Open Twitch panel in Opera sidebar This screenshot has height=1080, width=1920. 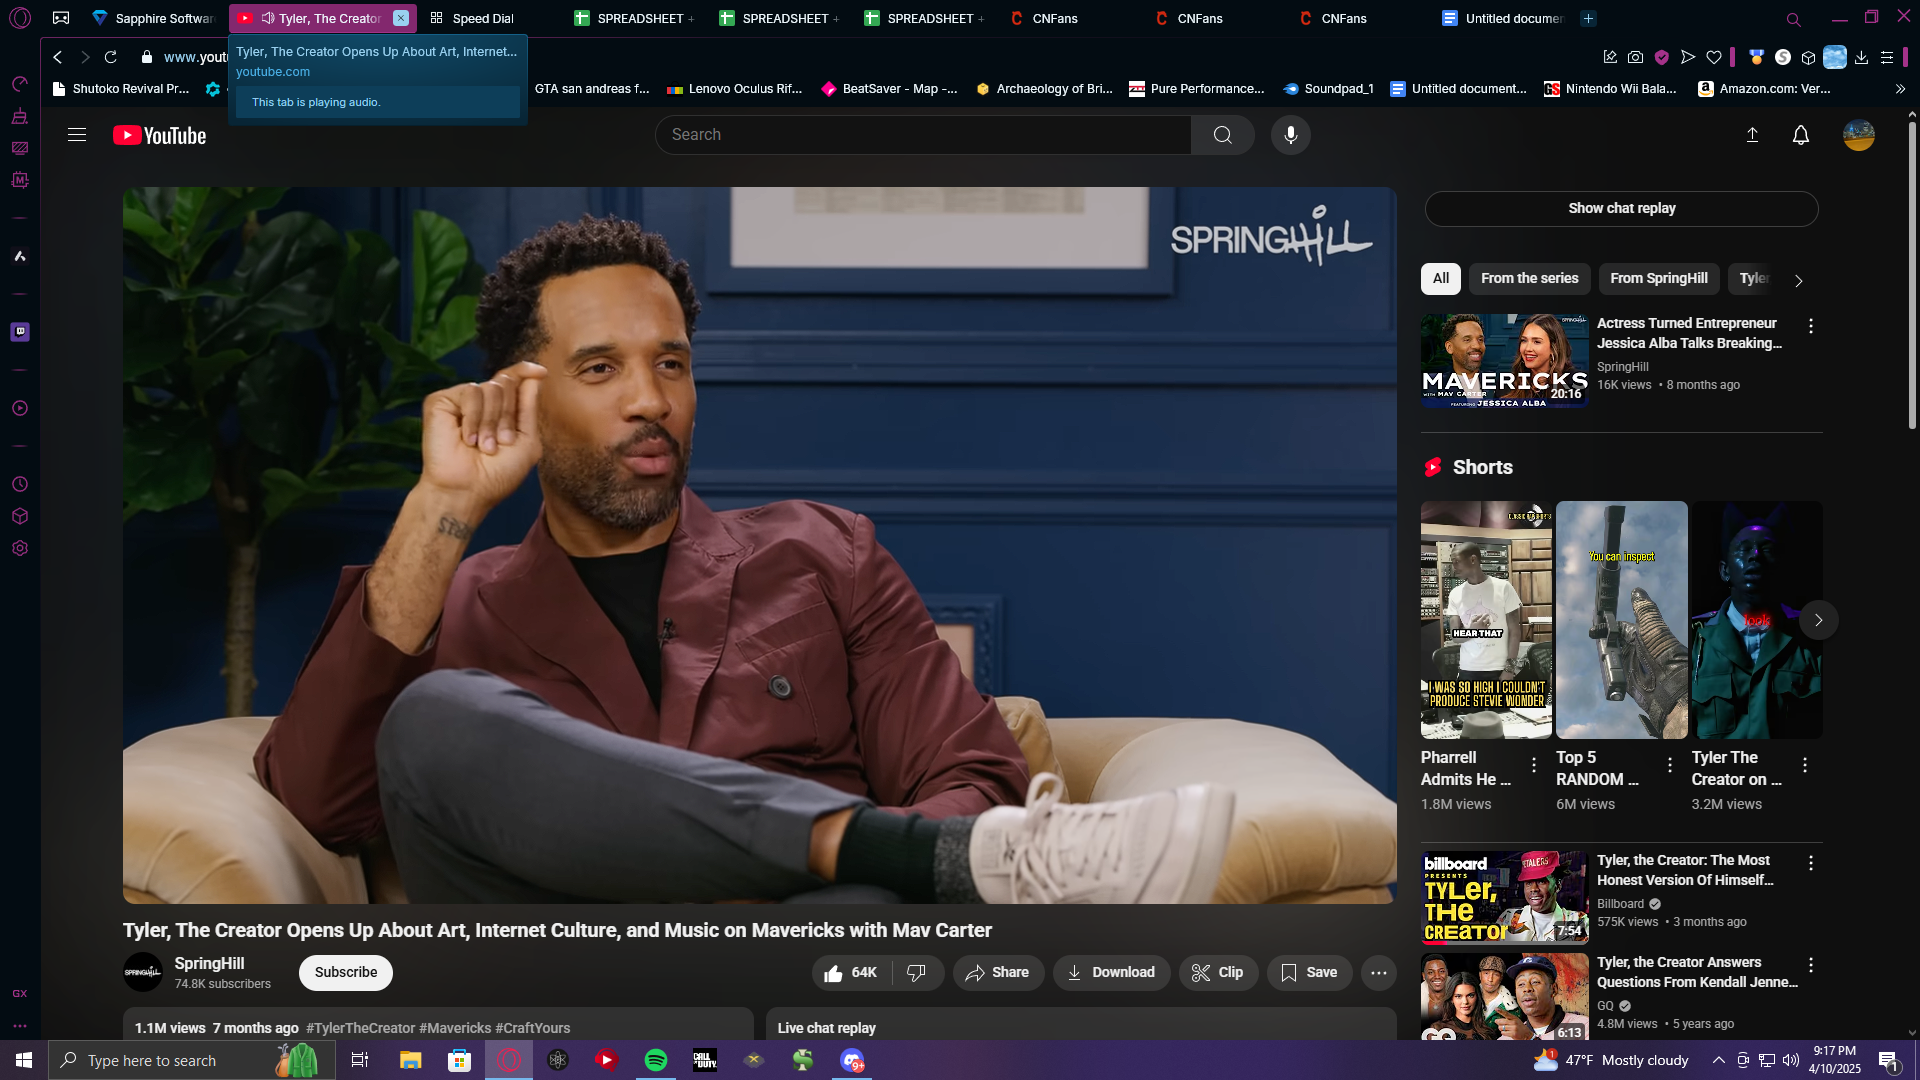click(20, 332)
